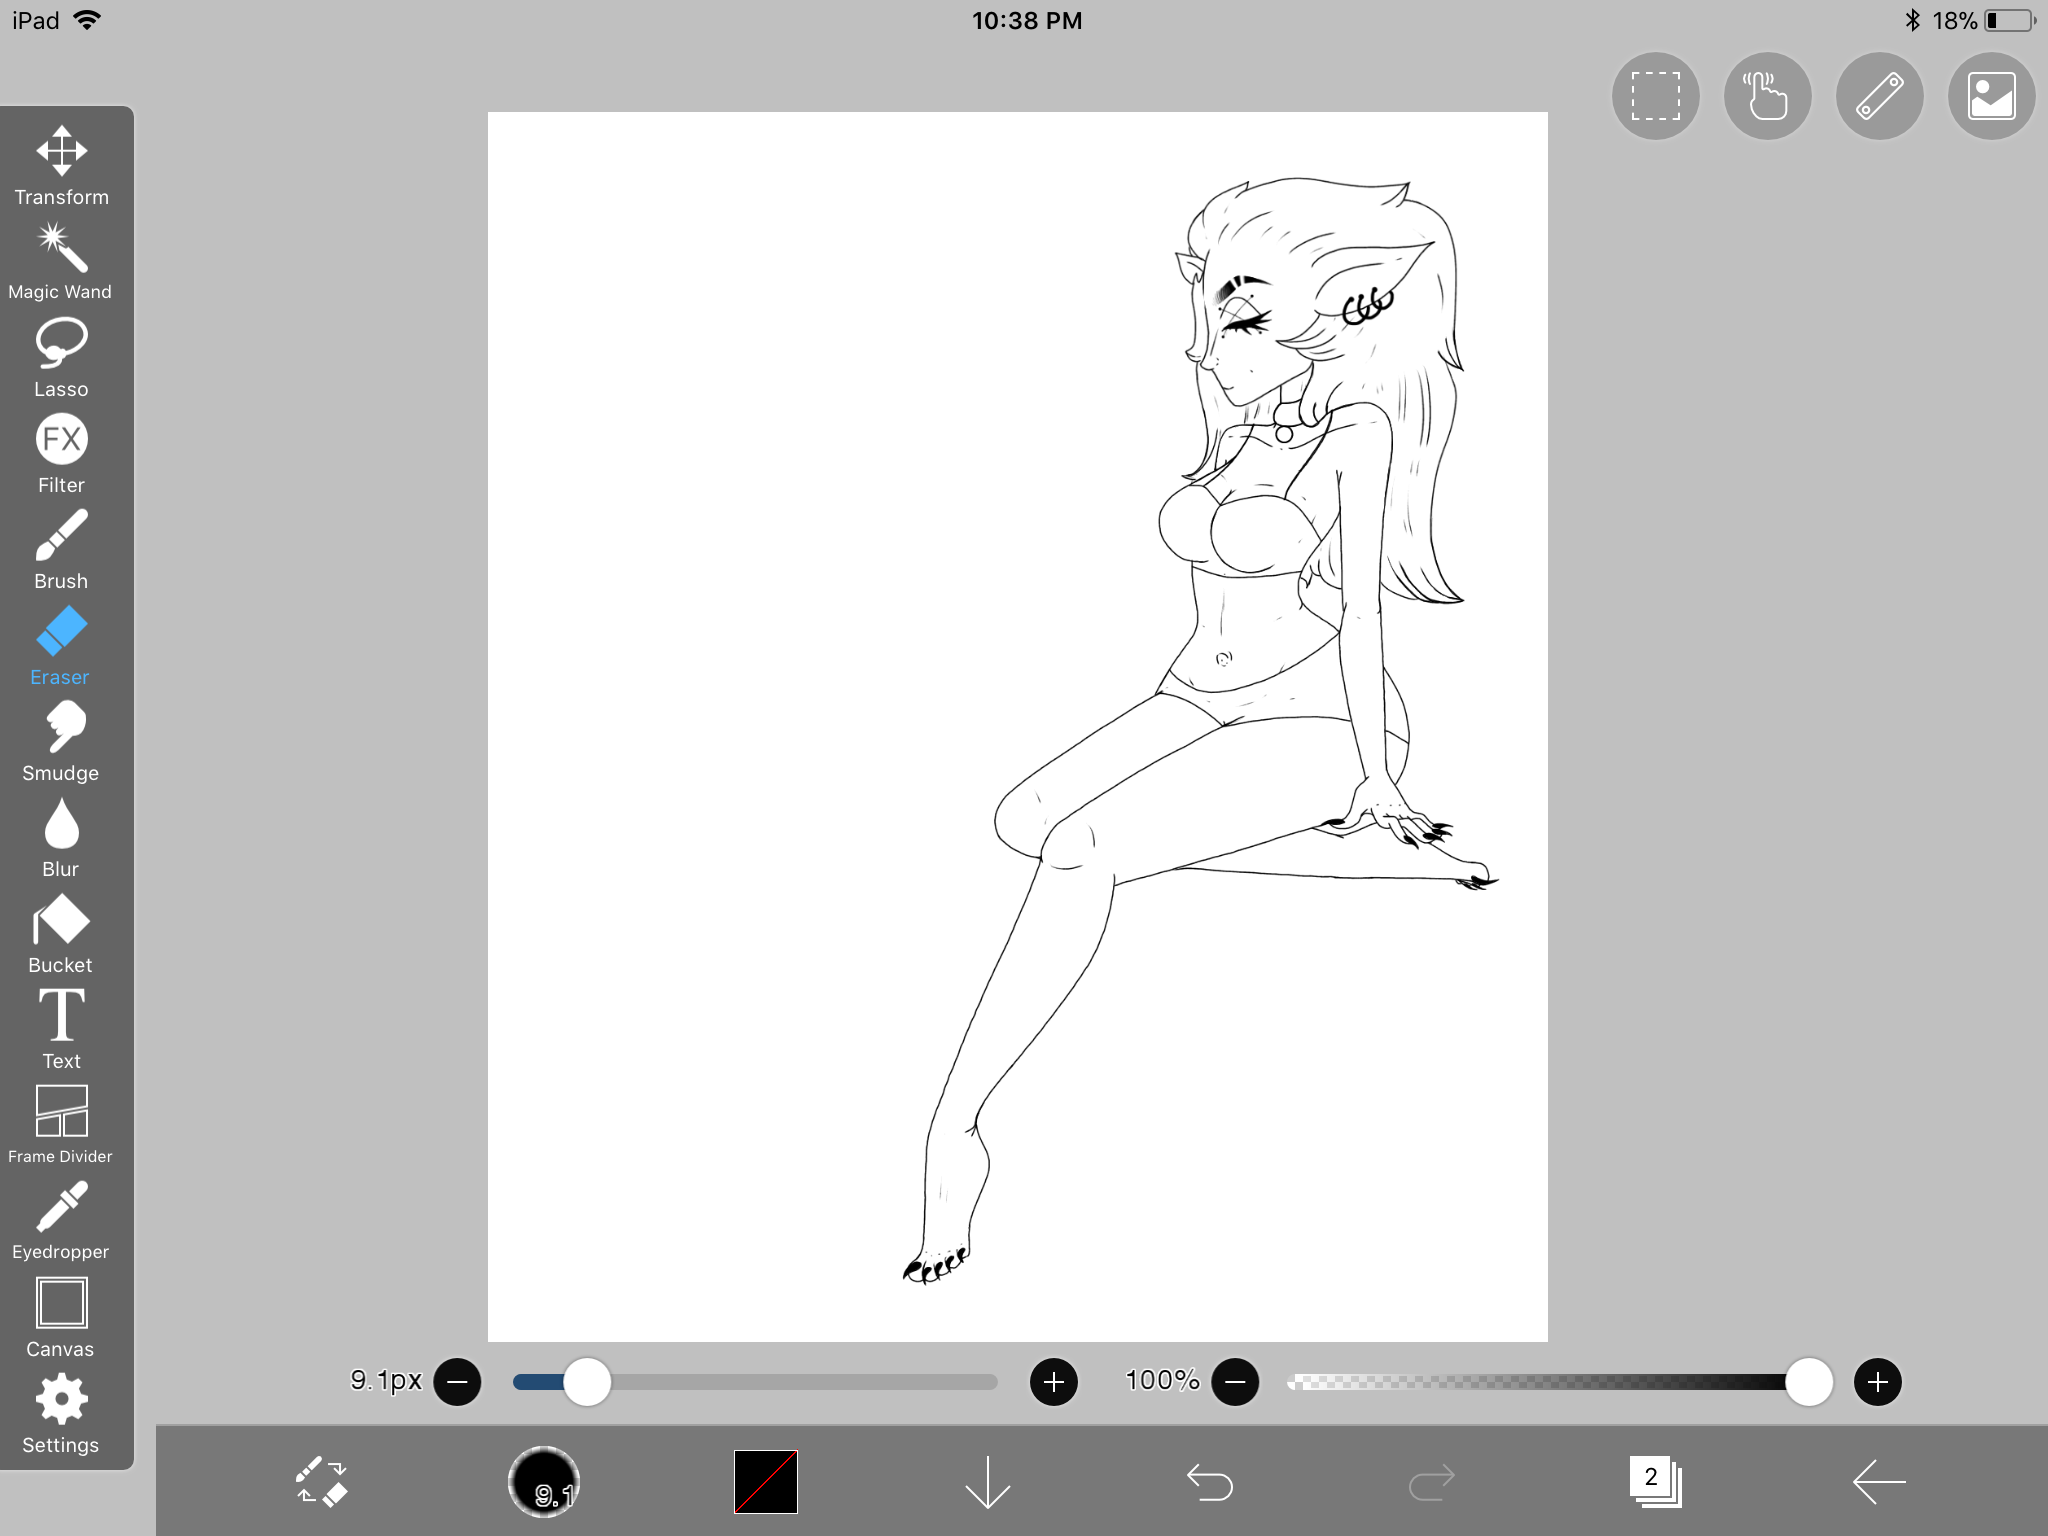Pick the Bucket fill tool
This screenshot has width=2048, height=1536.
coord(61,934)
